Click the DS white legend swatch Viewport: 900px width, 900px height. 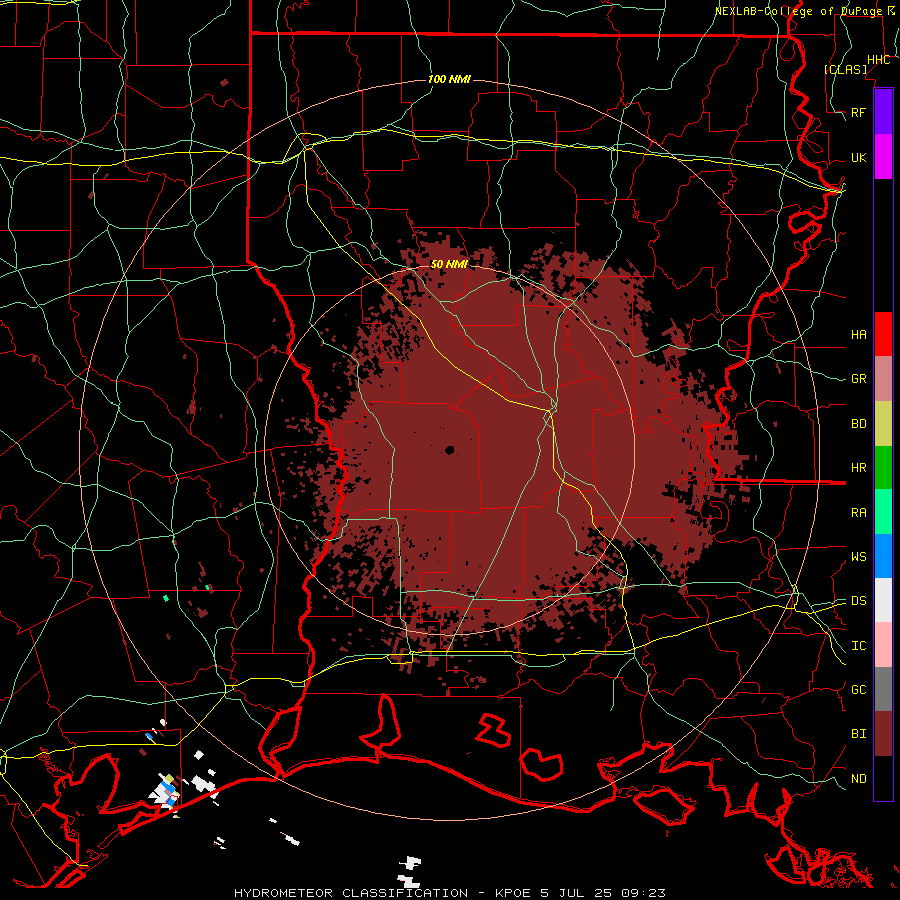(x=883, y=600)
